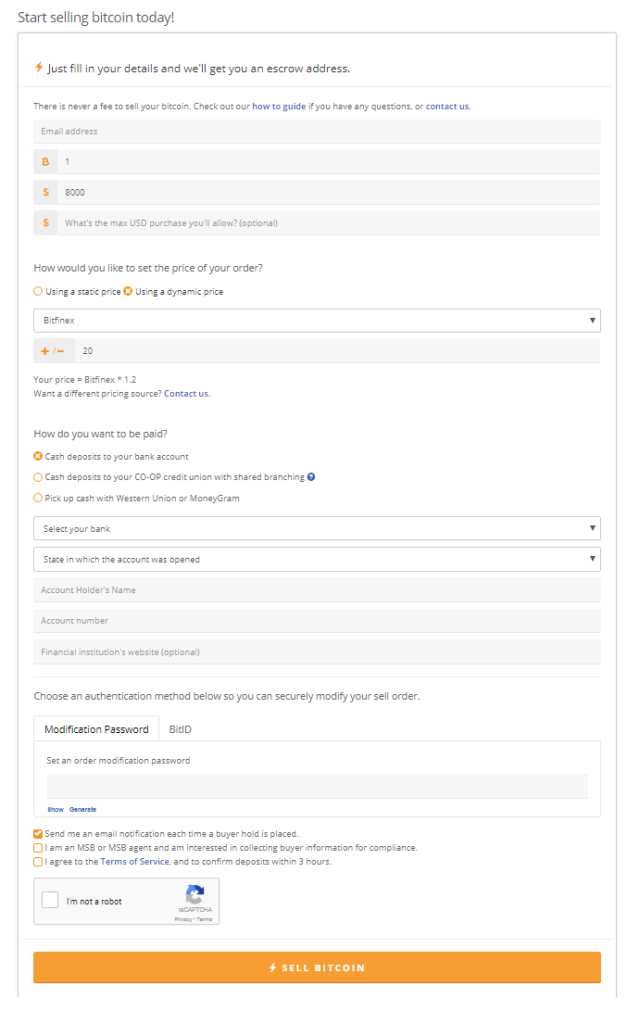The image size is (627, 1024).
Task: Click the dollar icon beside max purchase field
Action: [x=45, y=223]
